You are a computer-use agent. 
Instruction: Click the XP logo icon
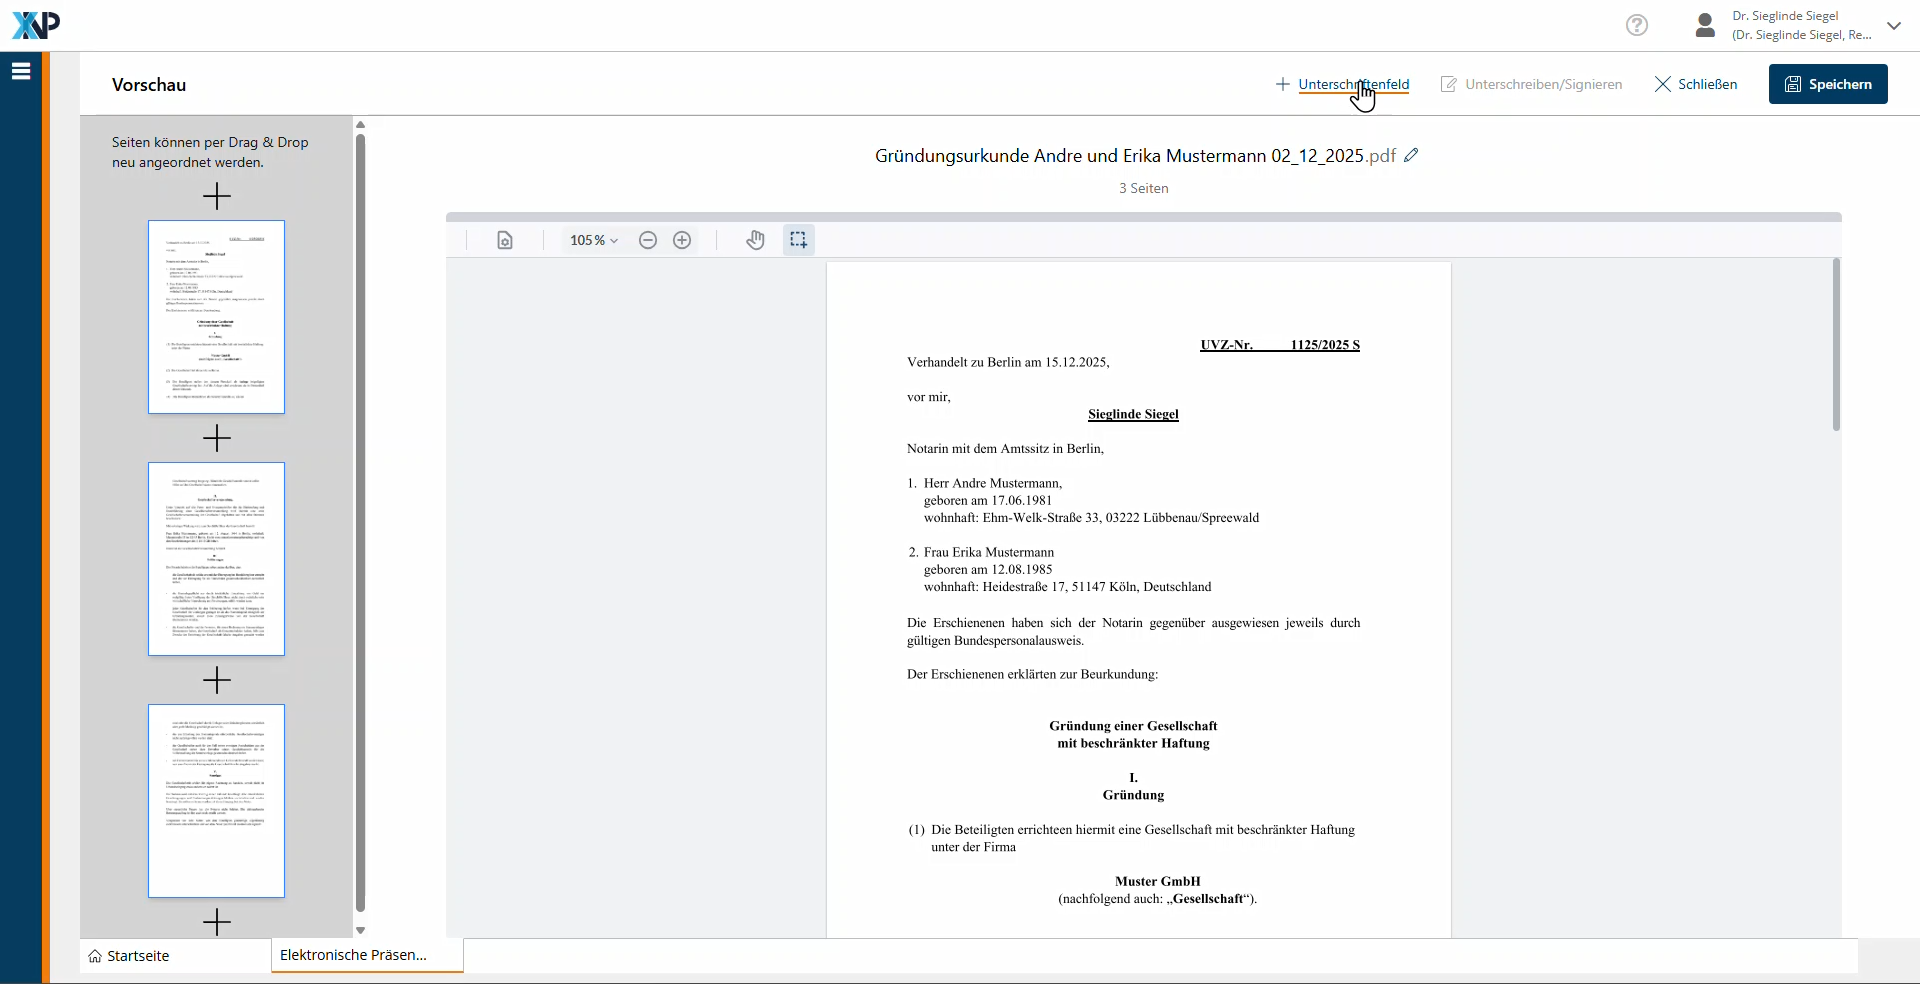tap(36, 25)
